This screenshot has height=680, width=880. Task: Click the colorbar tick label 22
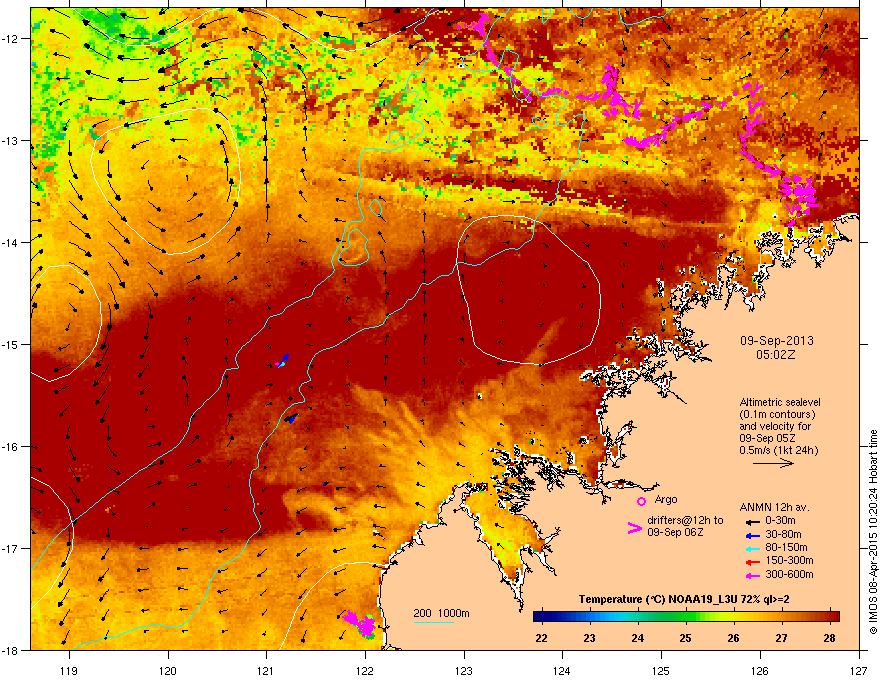tap(541, 637)
